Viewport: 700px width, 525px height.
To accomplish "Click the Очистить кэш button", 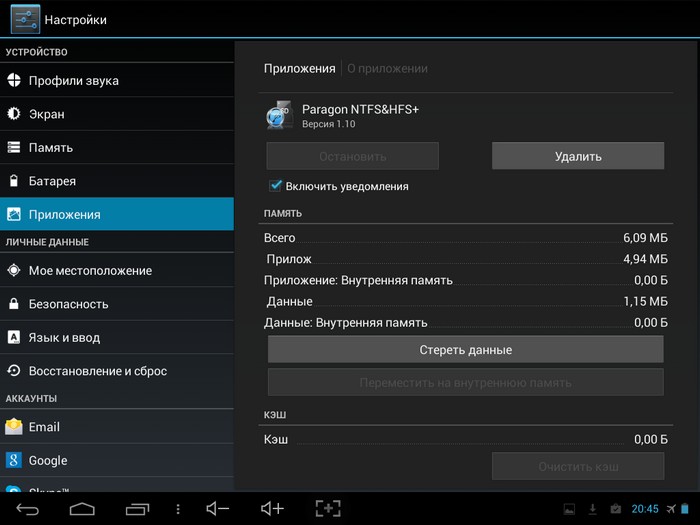I will (x=578, y=466).
